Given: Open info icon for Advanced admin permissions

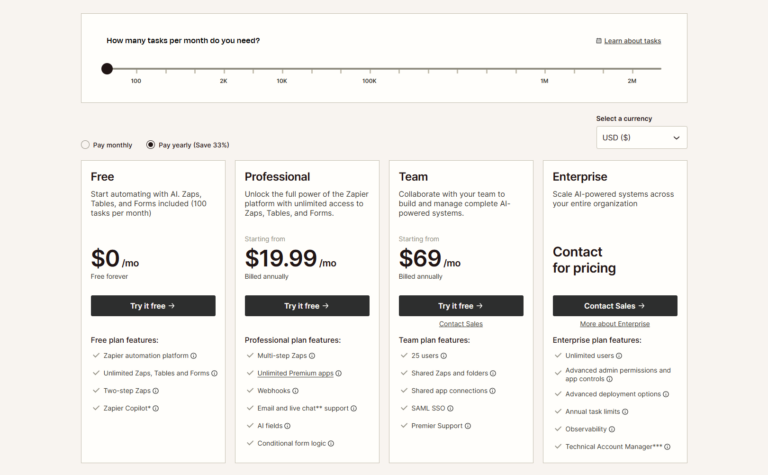Looking at the screenshot, I should coord(609,379).
